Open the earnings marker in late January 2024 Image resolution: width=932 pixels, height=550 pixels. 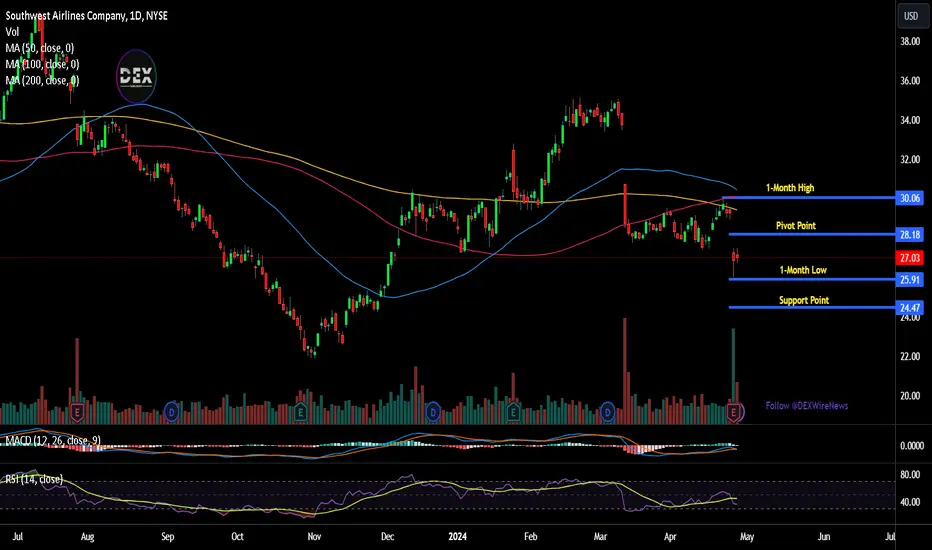click(513, 411)
